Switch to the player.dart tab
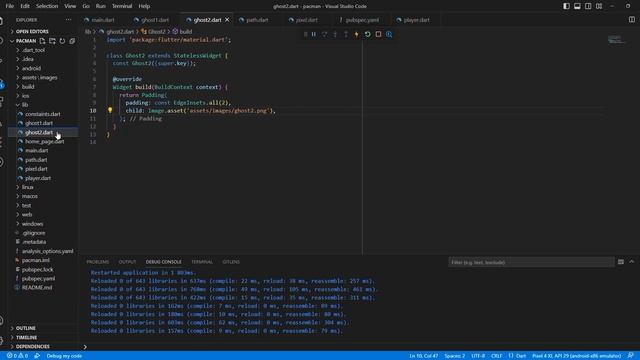Image resolution: width=640 pixels, height=360 pixels. coord(416,20)
